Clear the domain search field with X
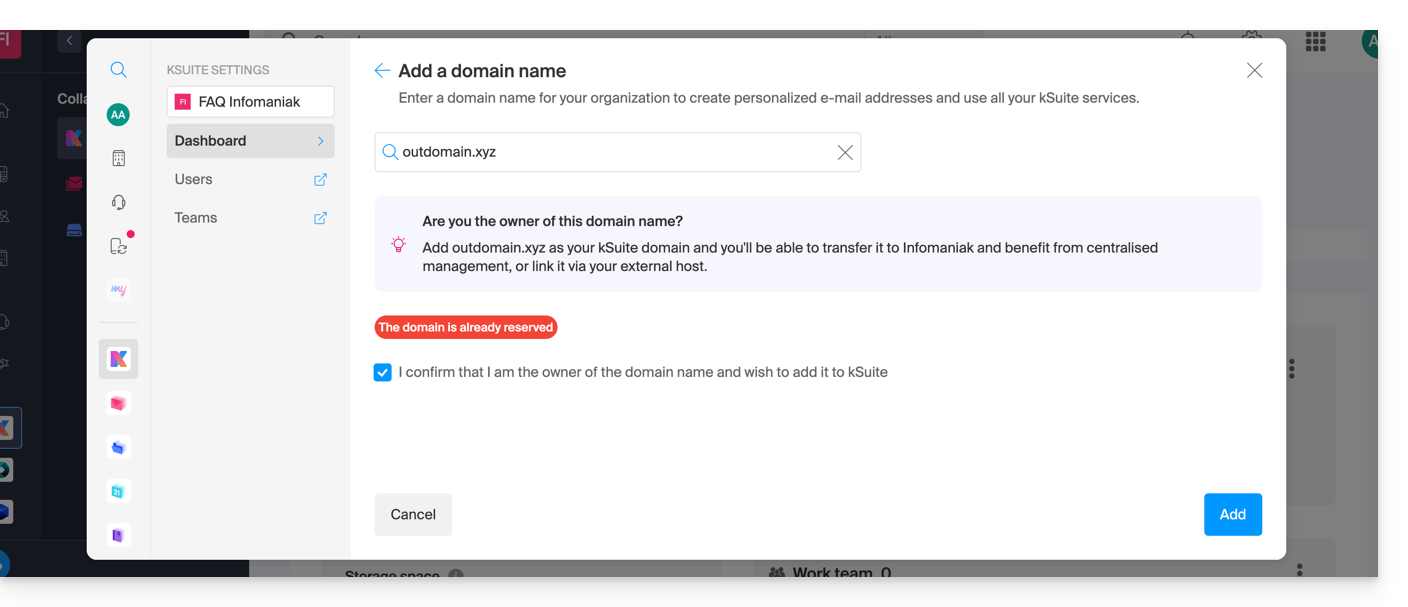Screen dimensions: 1408x607 click(845, 152)
